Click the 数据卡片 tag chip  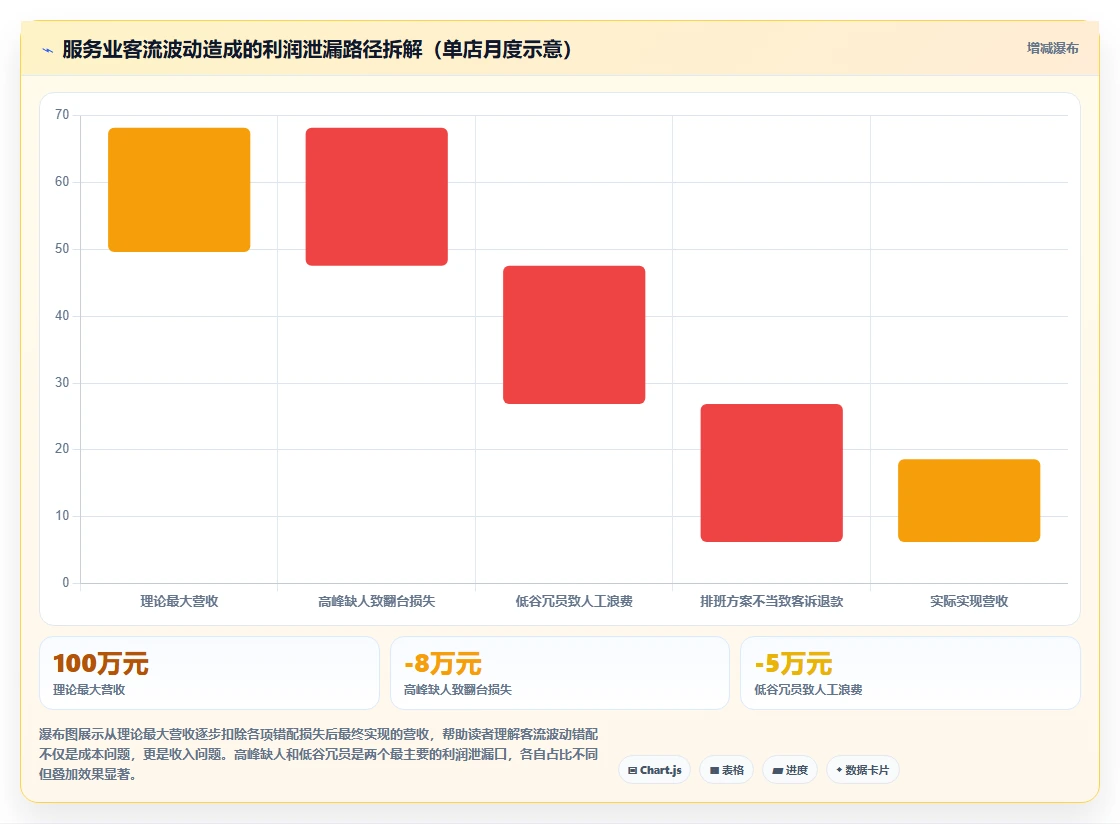(x=862, y=770)
